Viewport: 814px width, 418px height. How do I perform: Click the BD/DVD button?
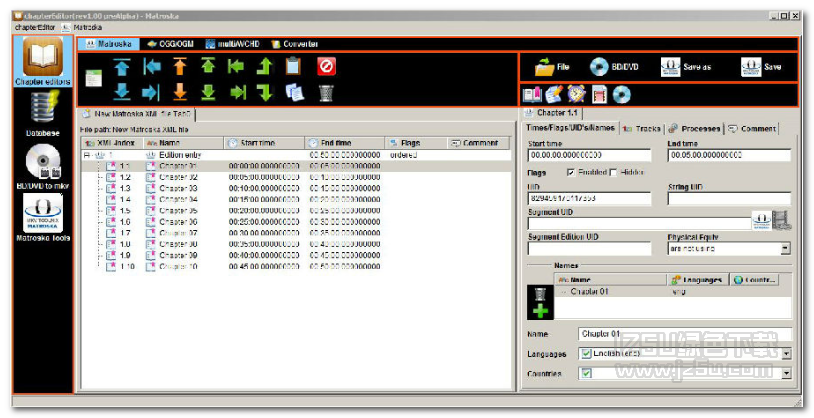[x=614, y=67]
